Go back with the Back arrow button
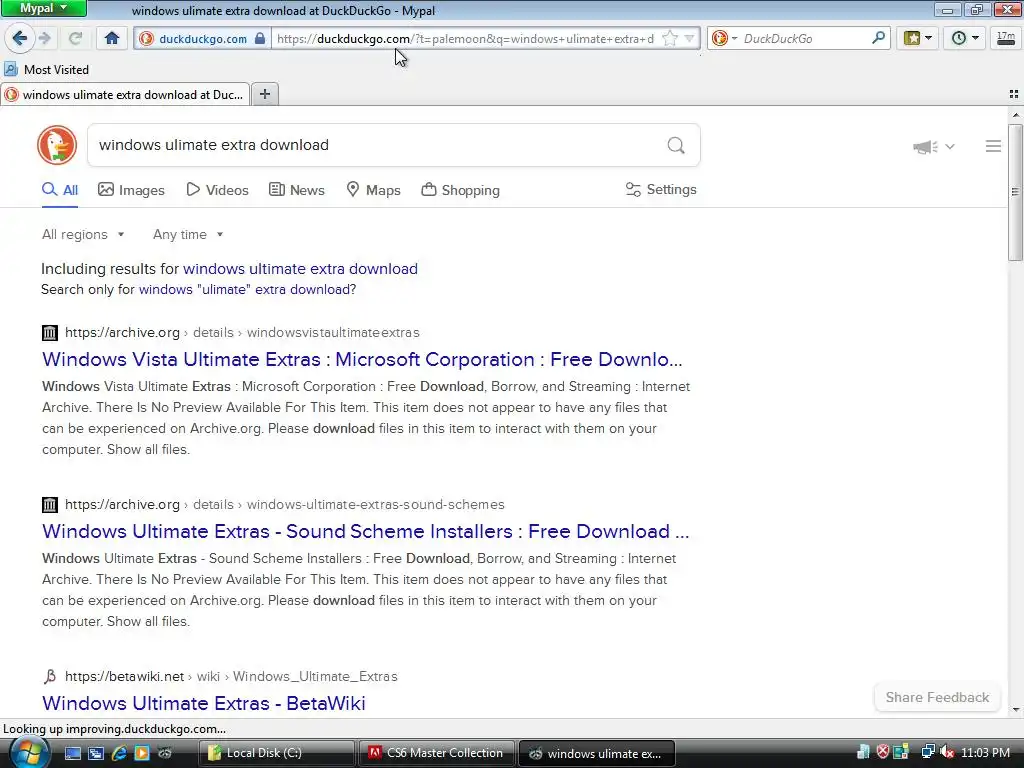This screenshot has width=1024, height=768. (x=20, y=39)
